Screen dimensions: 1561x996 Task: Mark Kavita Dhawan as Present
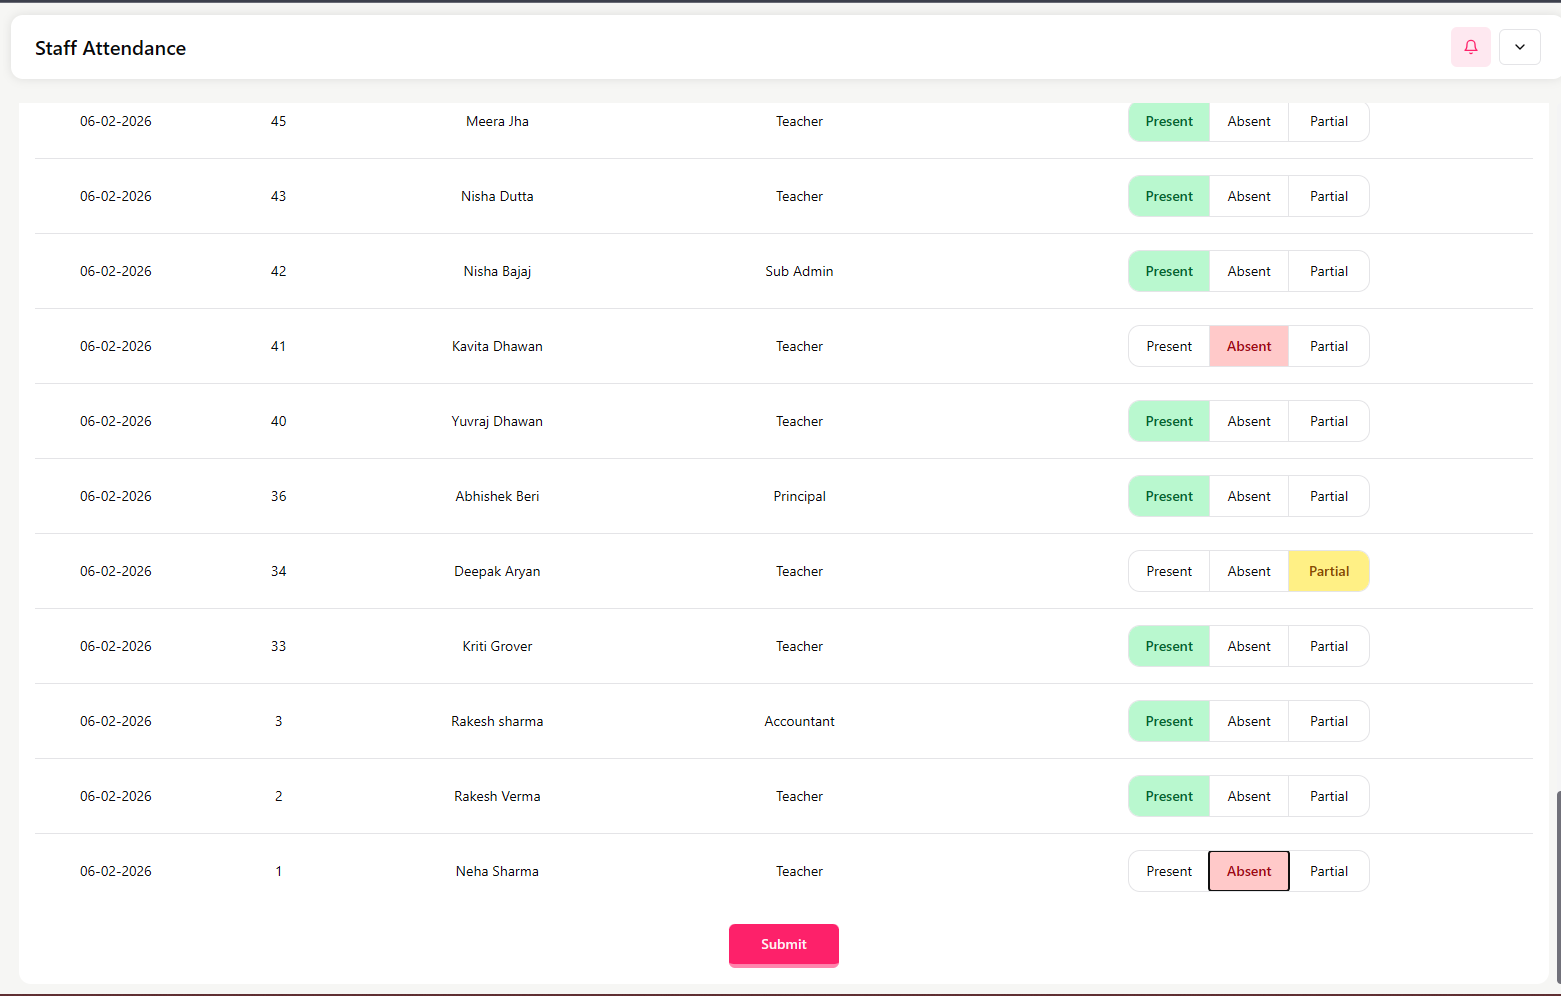tap(1169, 347)
